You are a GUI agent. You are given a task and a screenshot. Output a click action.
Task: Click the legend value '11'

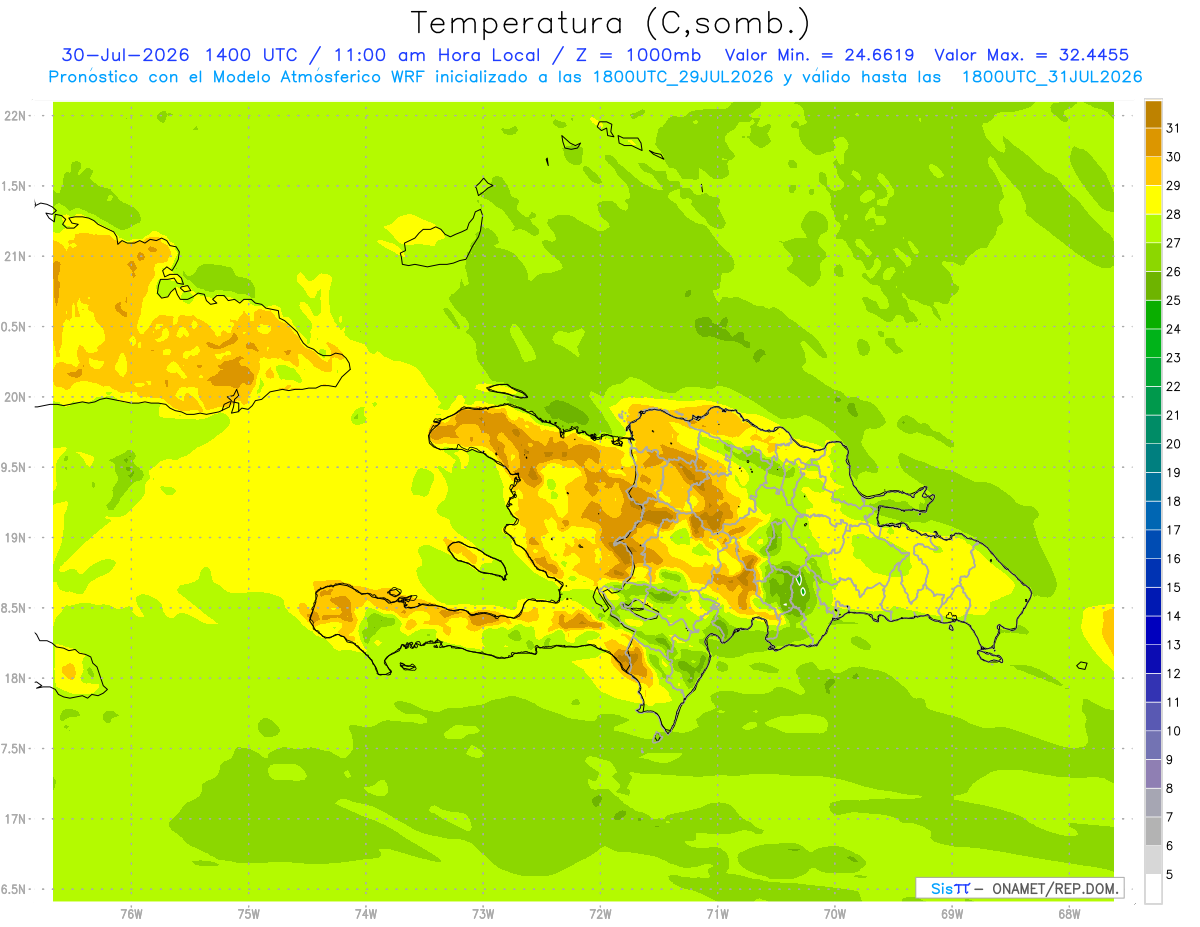point(1174,702)
